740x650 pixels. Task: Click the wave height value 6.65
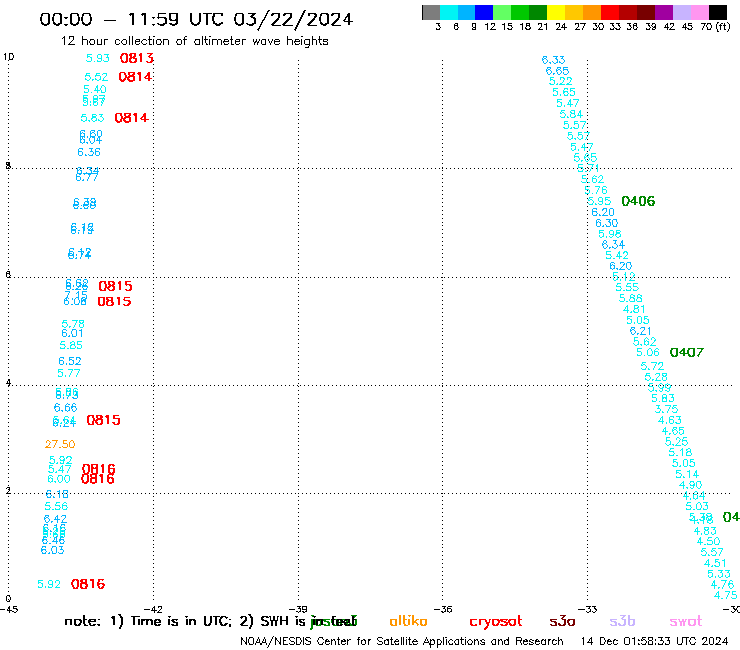coord(557,71)
